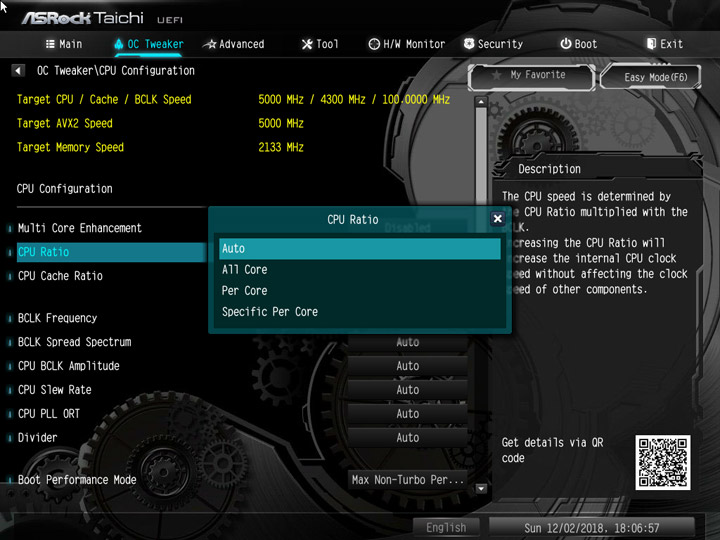Image resolution: width=720 pixels, height=540 pixels.
Task: Switch to the OC Tweaker tab
Action: pos(149,44)
